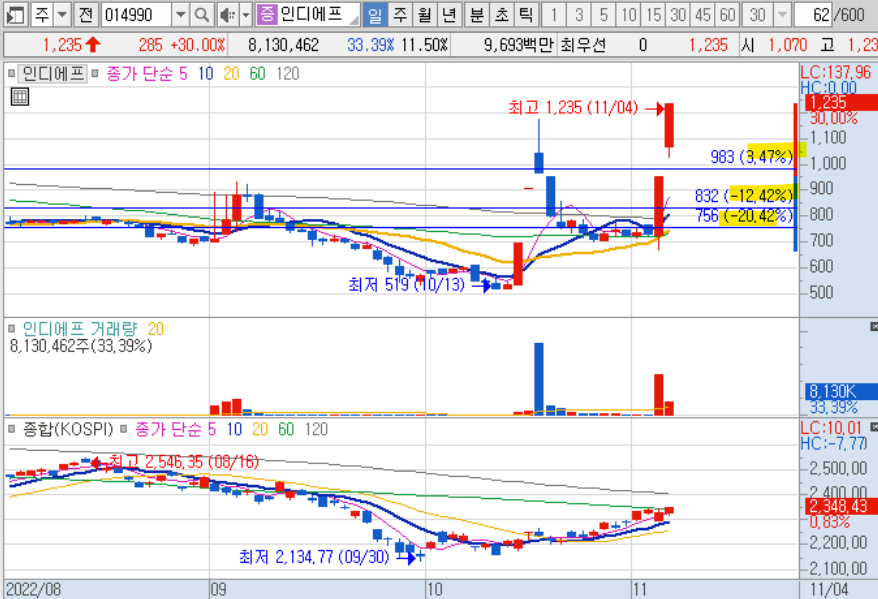Click small square before 인디에프 legend

pyautogui.click(x=11, y=73)
